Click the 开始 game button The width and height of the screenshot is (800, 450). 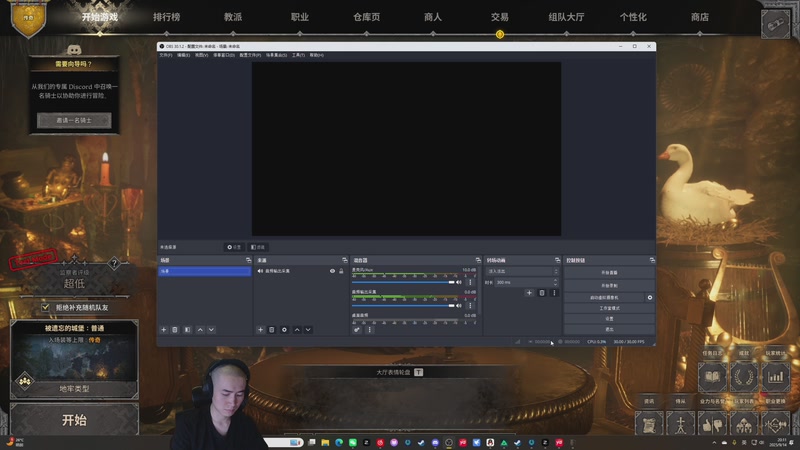pyautogui.click(x=74, y=420)
